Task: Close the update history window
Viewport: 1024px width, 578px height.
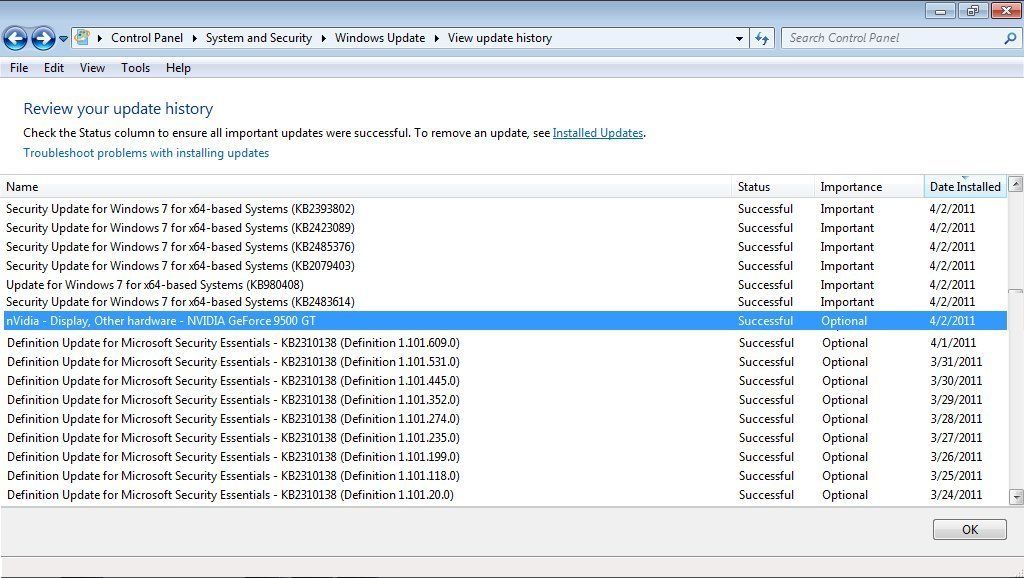Action: [x=1006, y=10]
